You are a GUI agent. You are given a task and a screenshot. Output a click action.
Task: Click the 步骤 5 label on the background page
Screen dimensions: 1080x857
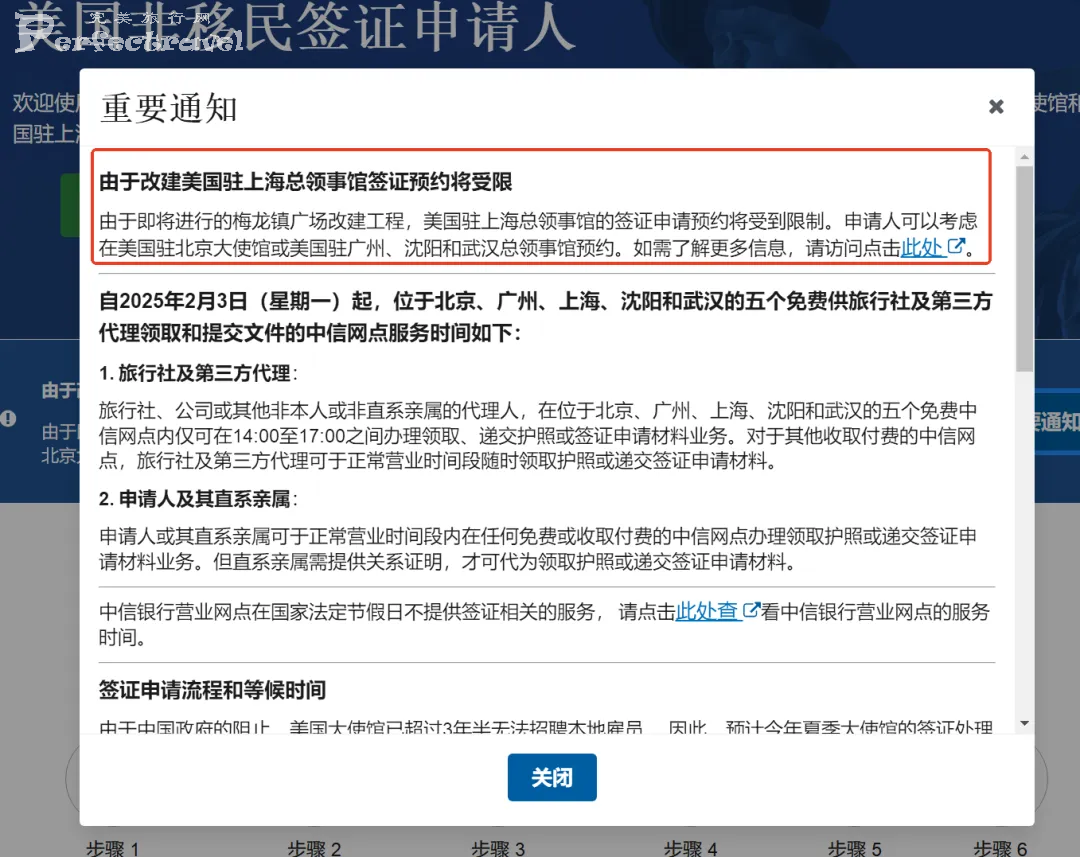(x=854, y=848)
